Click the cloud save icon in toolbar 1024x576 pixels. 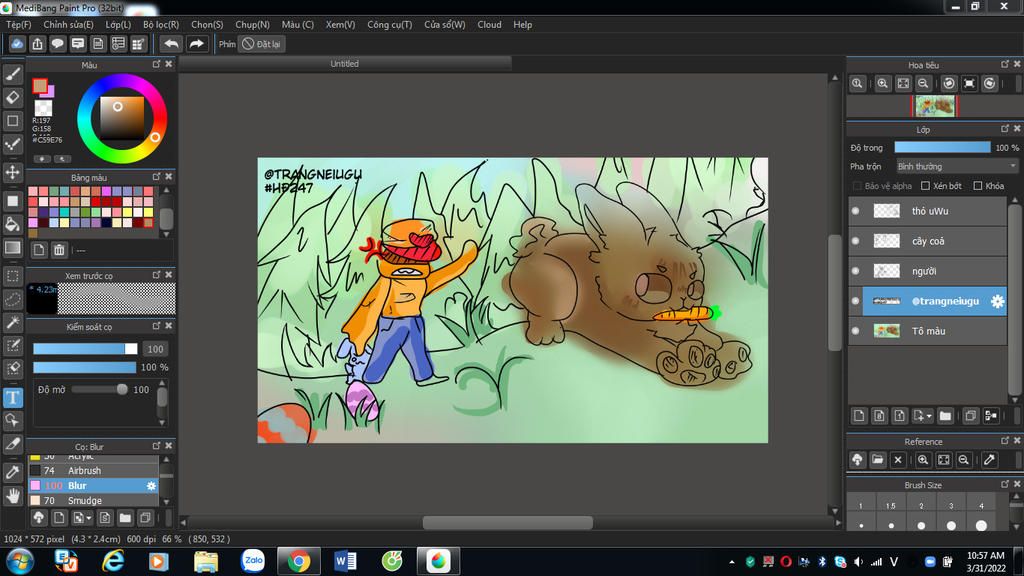17,44
